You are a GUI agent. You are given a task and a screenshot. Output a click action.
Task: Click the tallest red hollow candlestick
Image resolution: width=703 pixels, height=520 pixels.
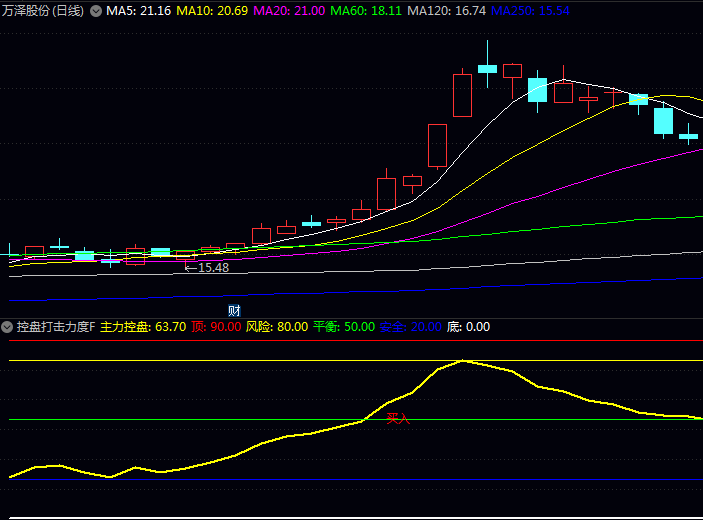point(462,95)
